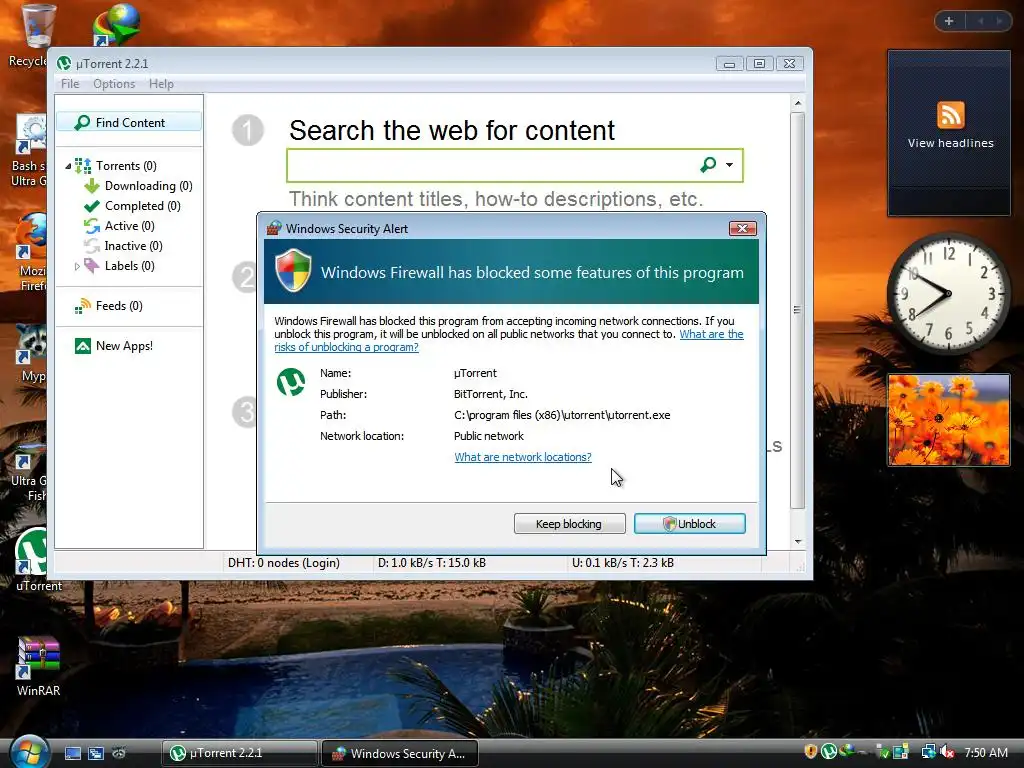Image resolution: width=1024 pixels, height=768 pixels.
Task: Click the µTorrent system tray icon
Action: pyautogui.click(x=829, y=752)
